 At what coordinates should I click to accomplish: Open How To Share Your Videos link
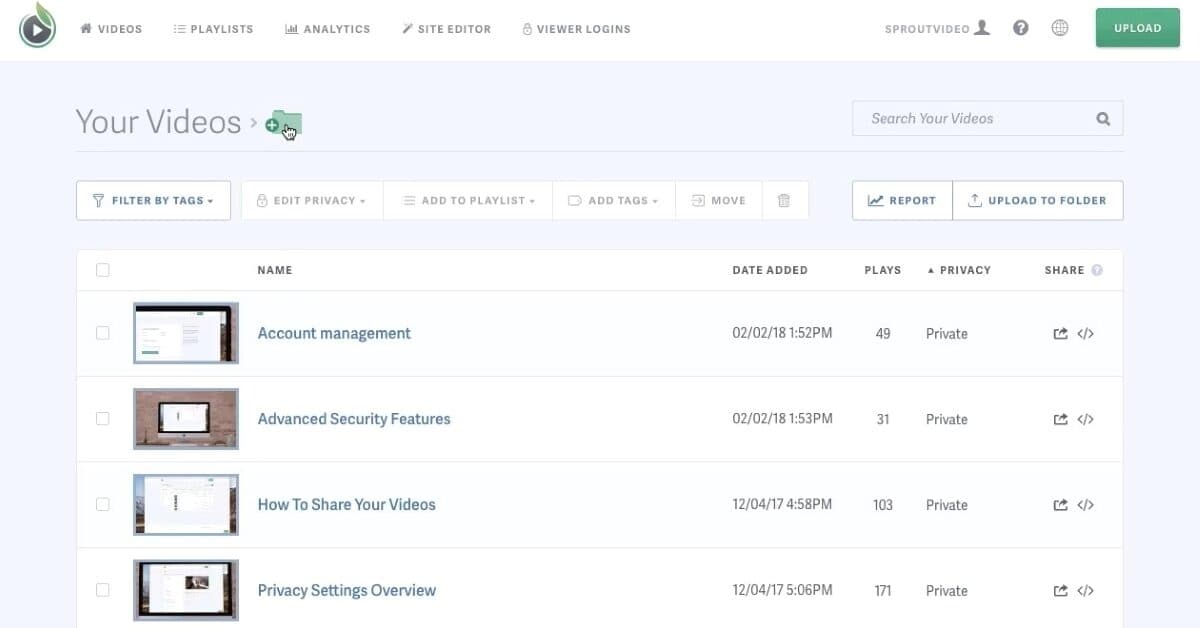click(x=347, y=504)
